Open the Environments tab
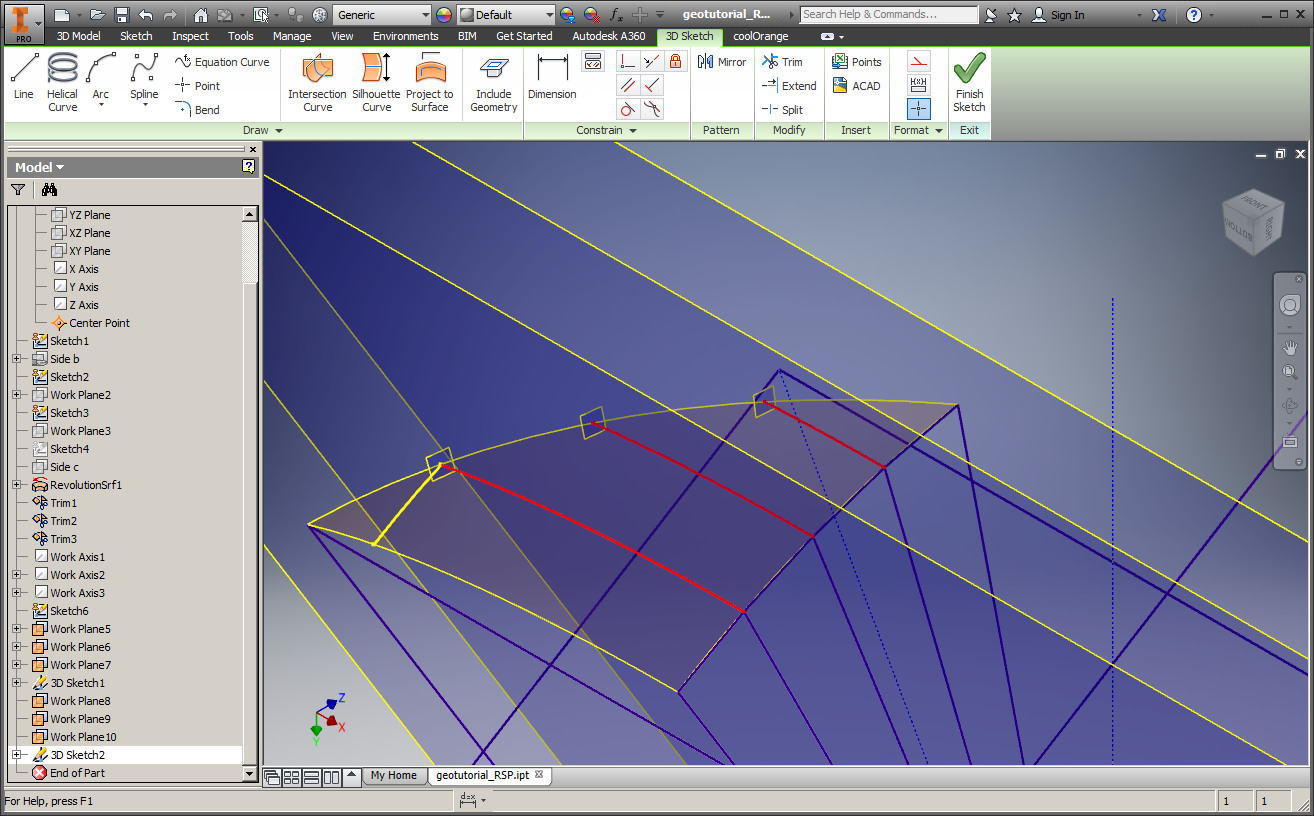 pyautogui.click(x=406, y=36)
